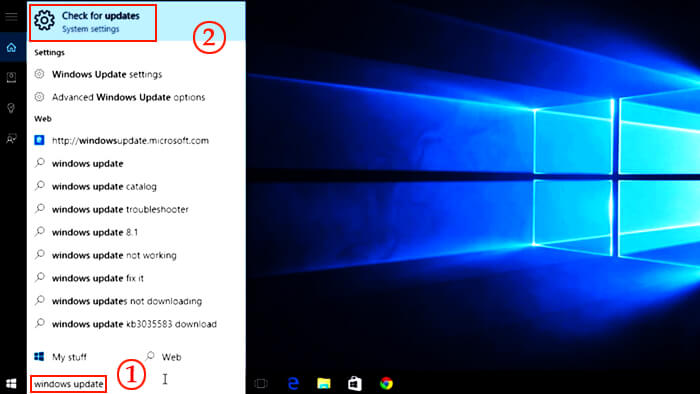The width and height of the screenshot is (700, 394).
Task: Switch to the Web search filter
Action: coord(163,357)
